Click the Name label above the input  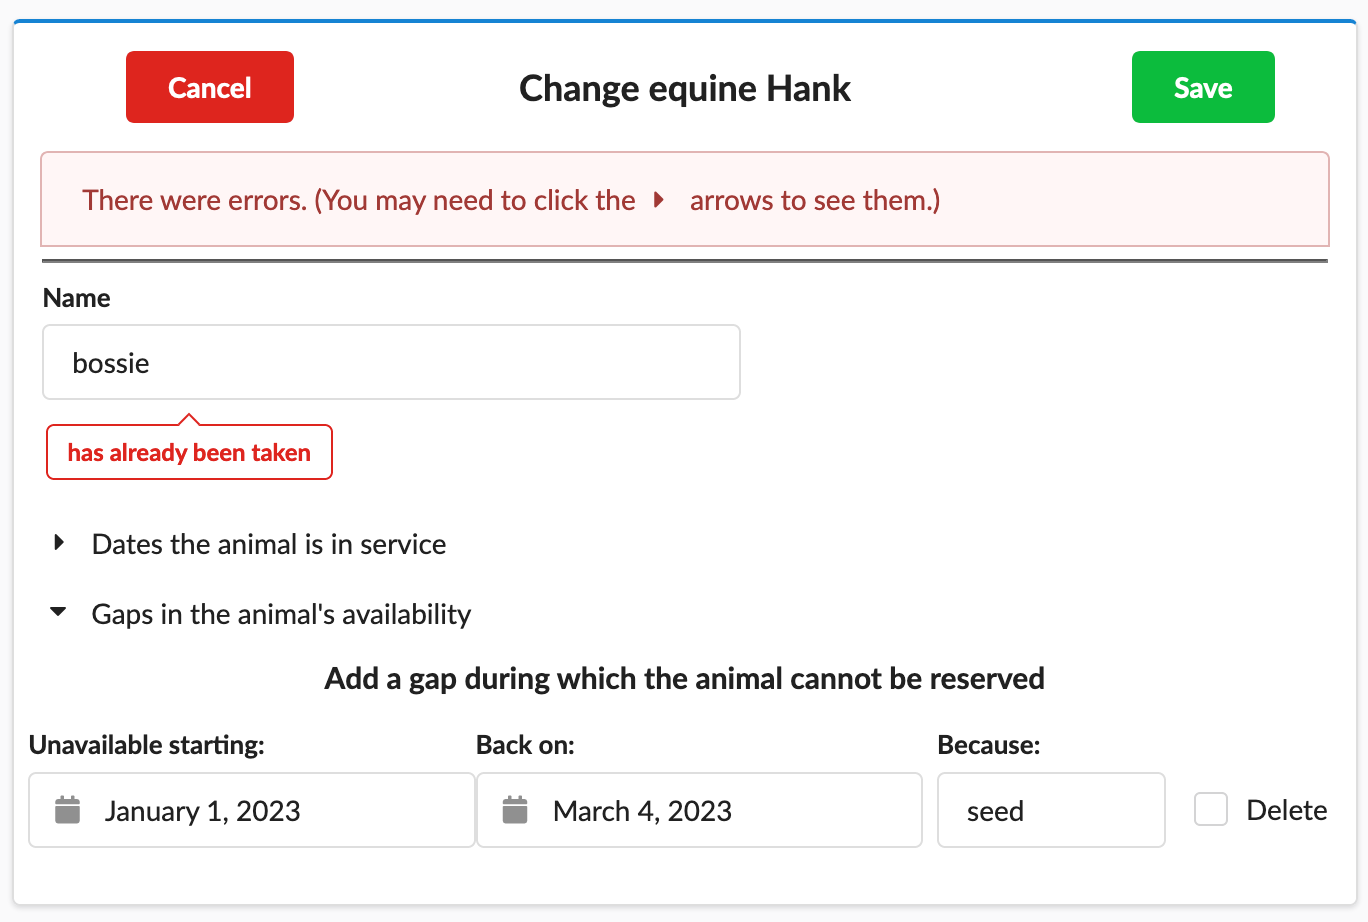(x=77, y=298)
